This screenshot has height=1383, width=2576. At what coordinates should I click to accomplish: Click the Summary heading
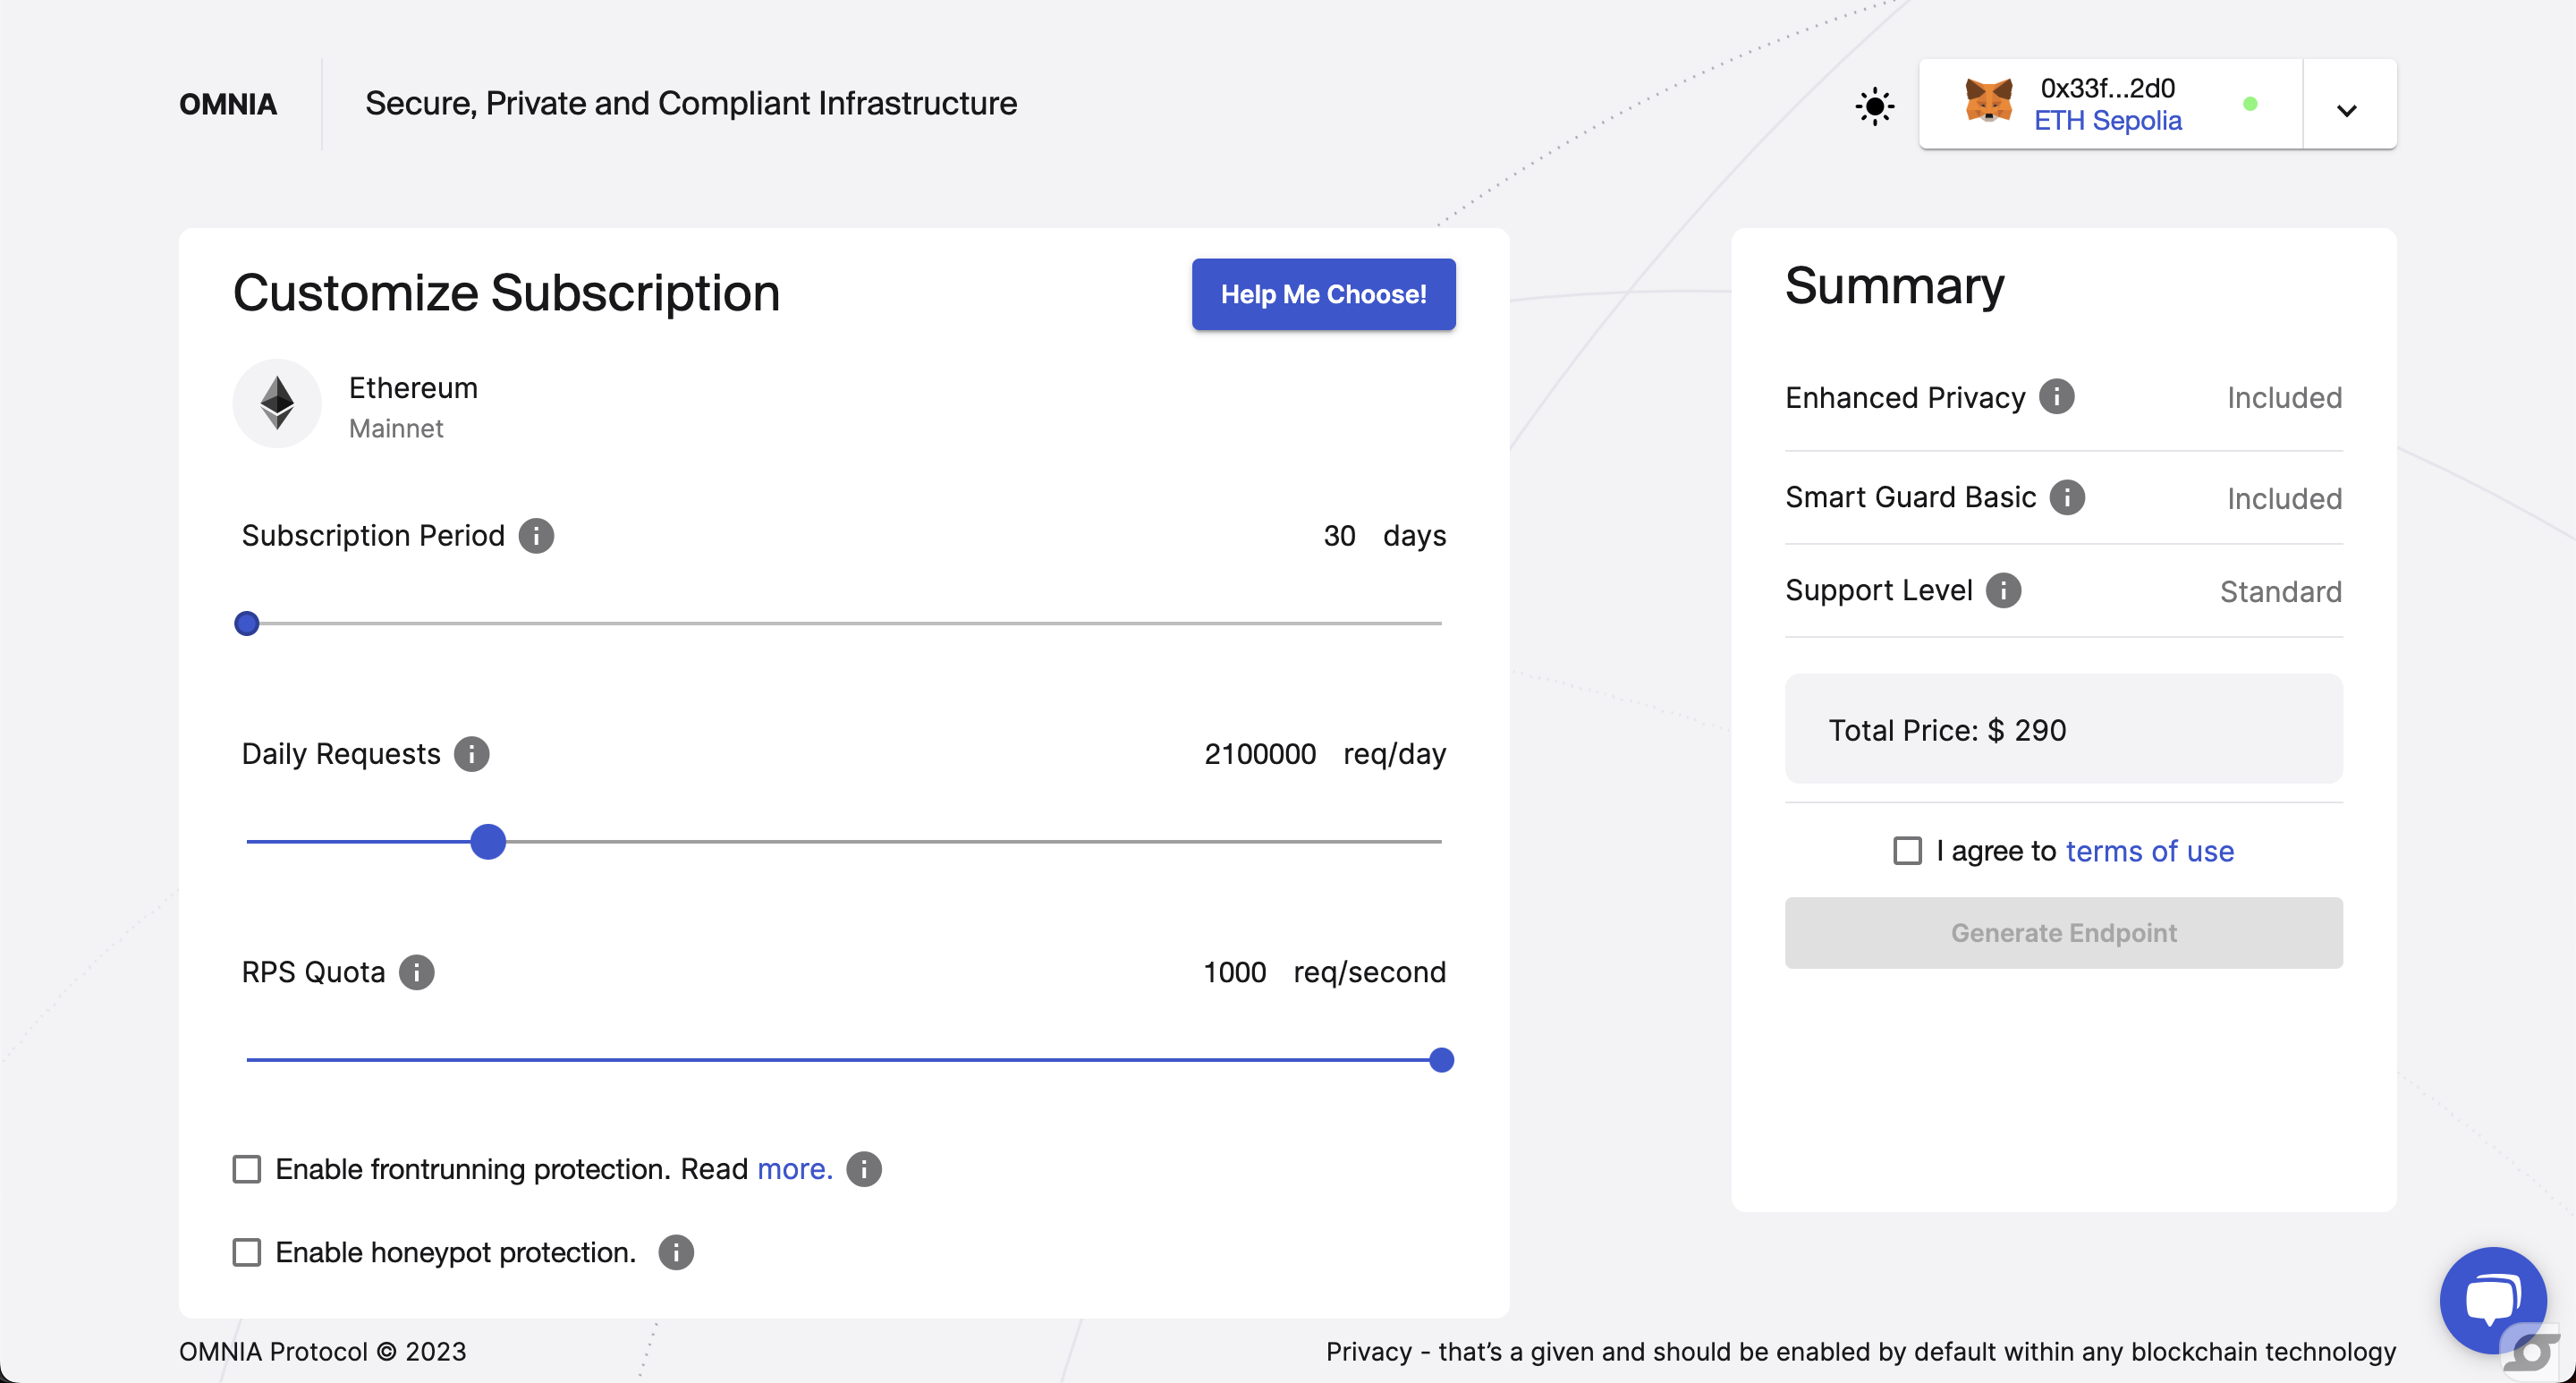point(1894,286)
